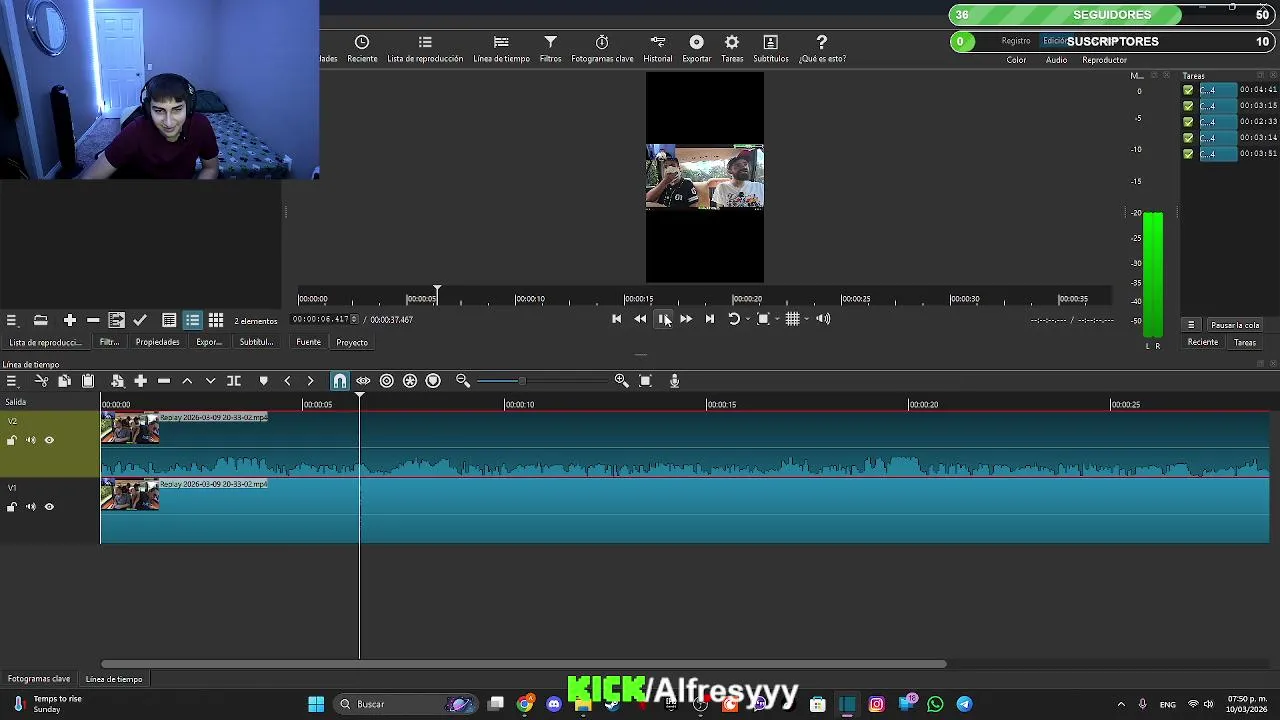Click the current timecode field 00:00:06.417
Viewport: 1280px width, 720px height.
coord(320,320)
